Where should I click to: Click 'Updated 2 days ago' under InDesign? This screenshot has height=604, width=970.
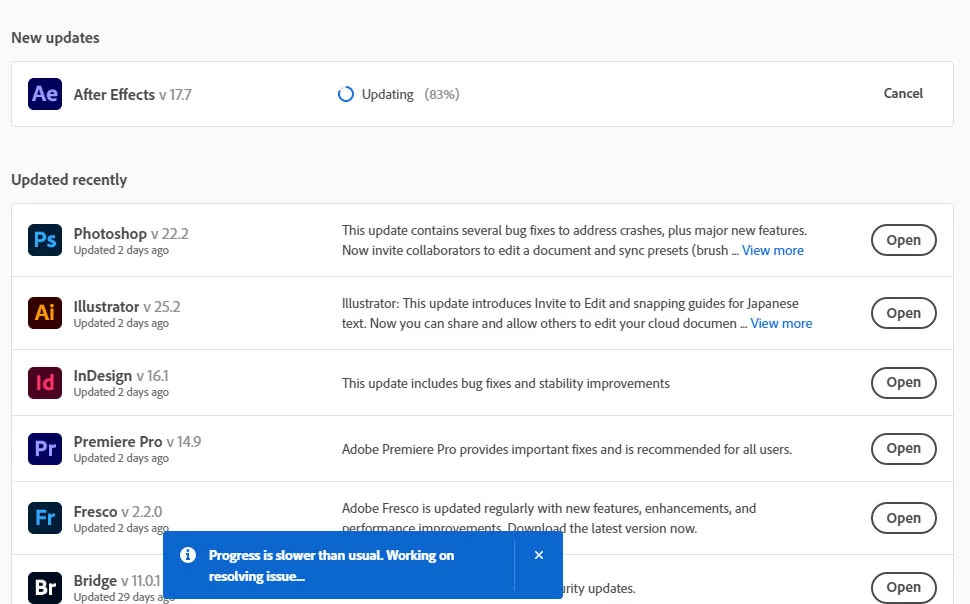[121, 392]
